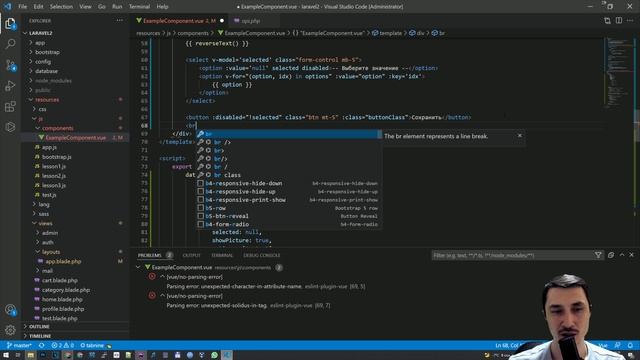Open the Explorer view in the activity bar
This screenshot has height=360, width=640.
pos(10,23)
